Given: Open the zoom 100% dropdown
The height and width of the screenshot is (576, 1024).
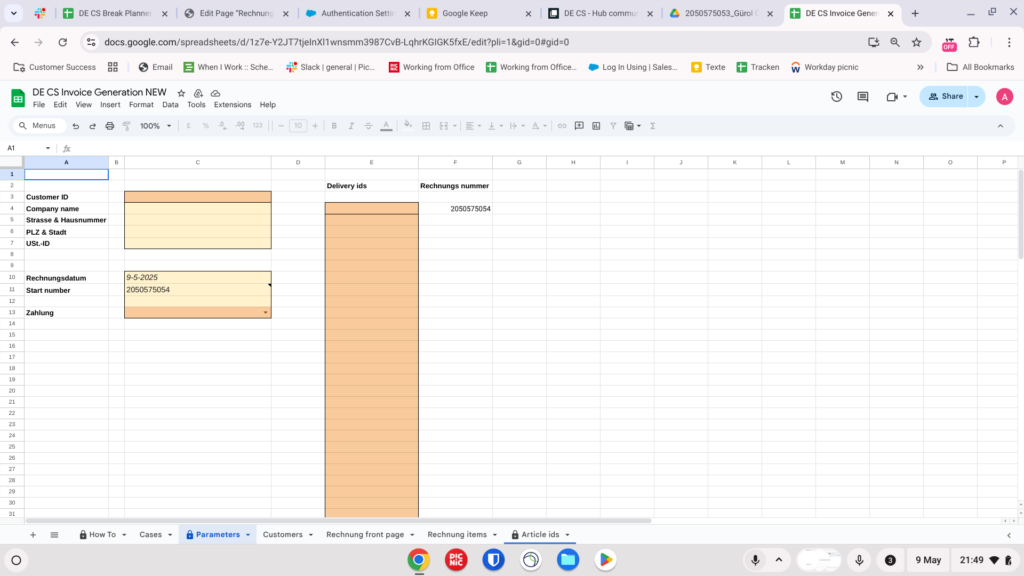Looking at the screenshot, I should coord(154,126).
